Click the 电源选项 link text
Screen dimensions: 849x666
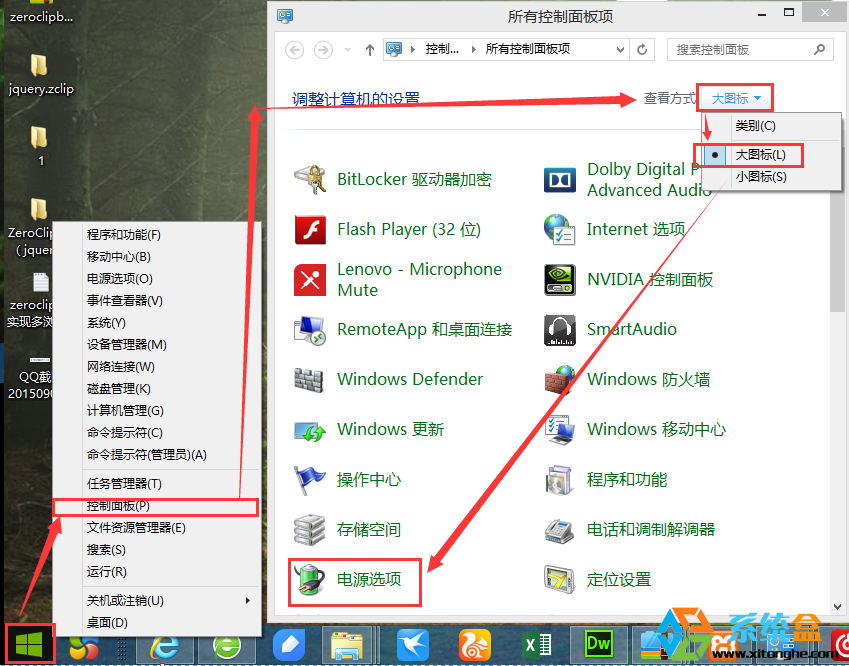click(x=369, y=580)
